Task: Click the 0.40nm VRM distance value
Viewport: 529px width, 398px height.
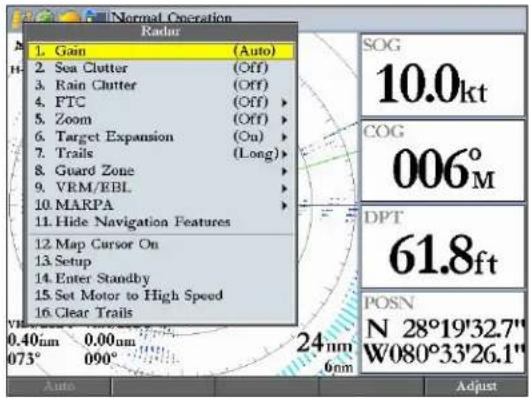Action: (33, 341)
